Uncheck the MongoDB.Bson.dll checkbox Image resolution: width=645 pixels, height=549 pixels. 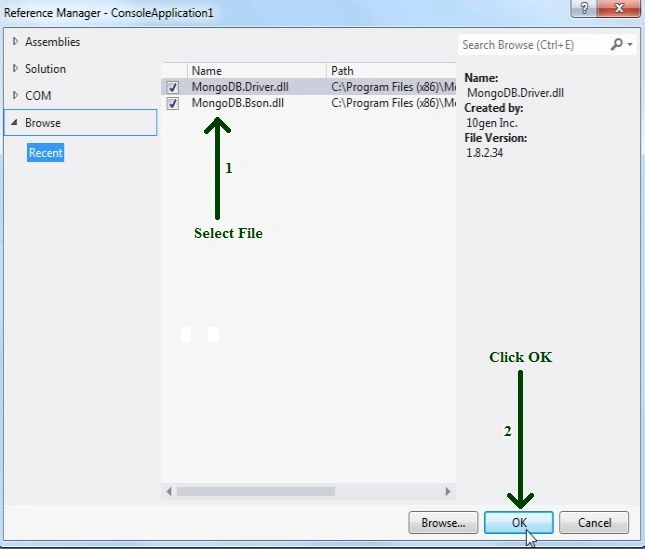[x=173, y=103]
